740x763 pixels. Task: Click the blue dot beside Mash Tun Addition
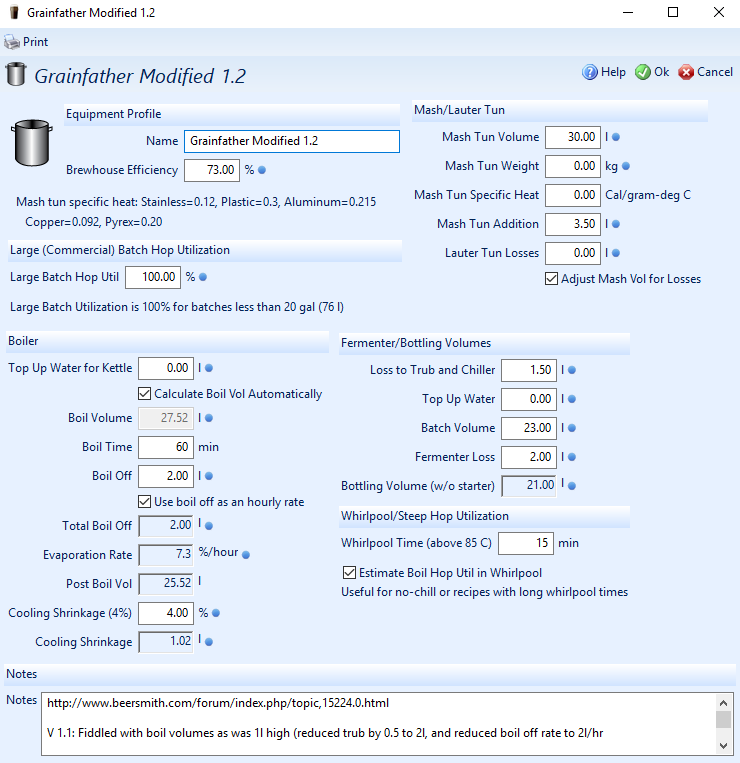tap(616, 224)
